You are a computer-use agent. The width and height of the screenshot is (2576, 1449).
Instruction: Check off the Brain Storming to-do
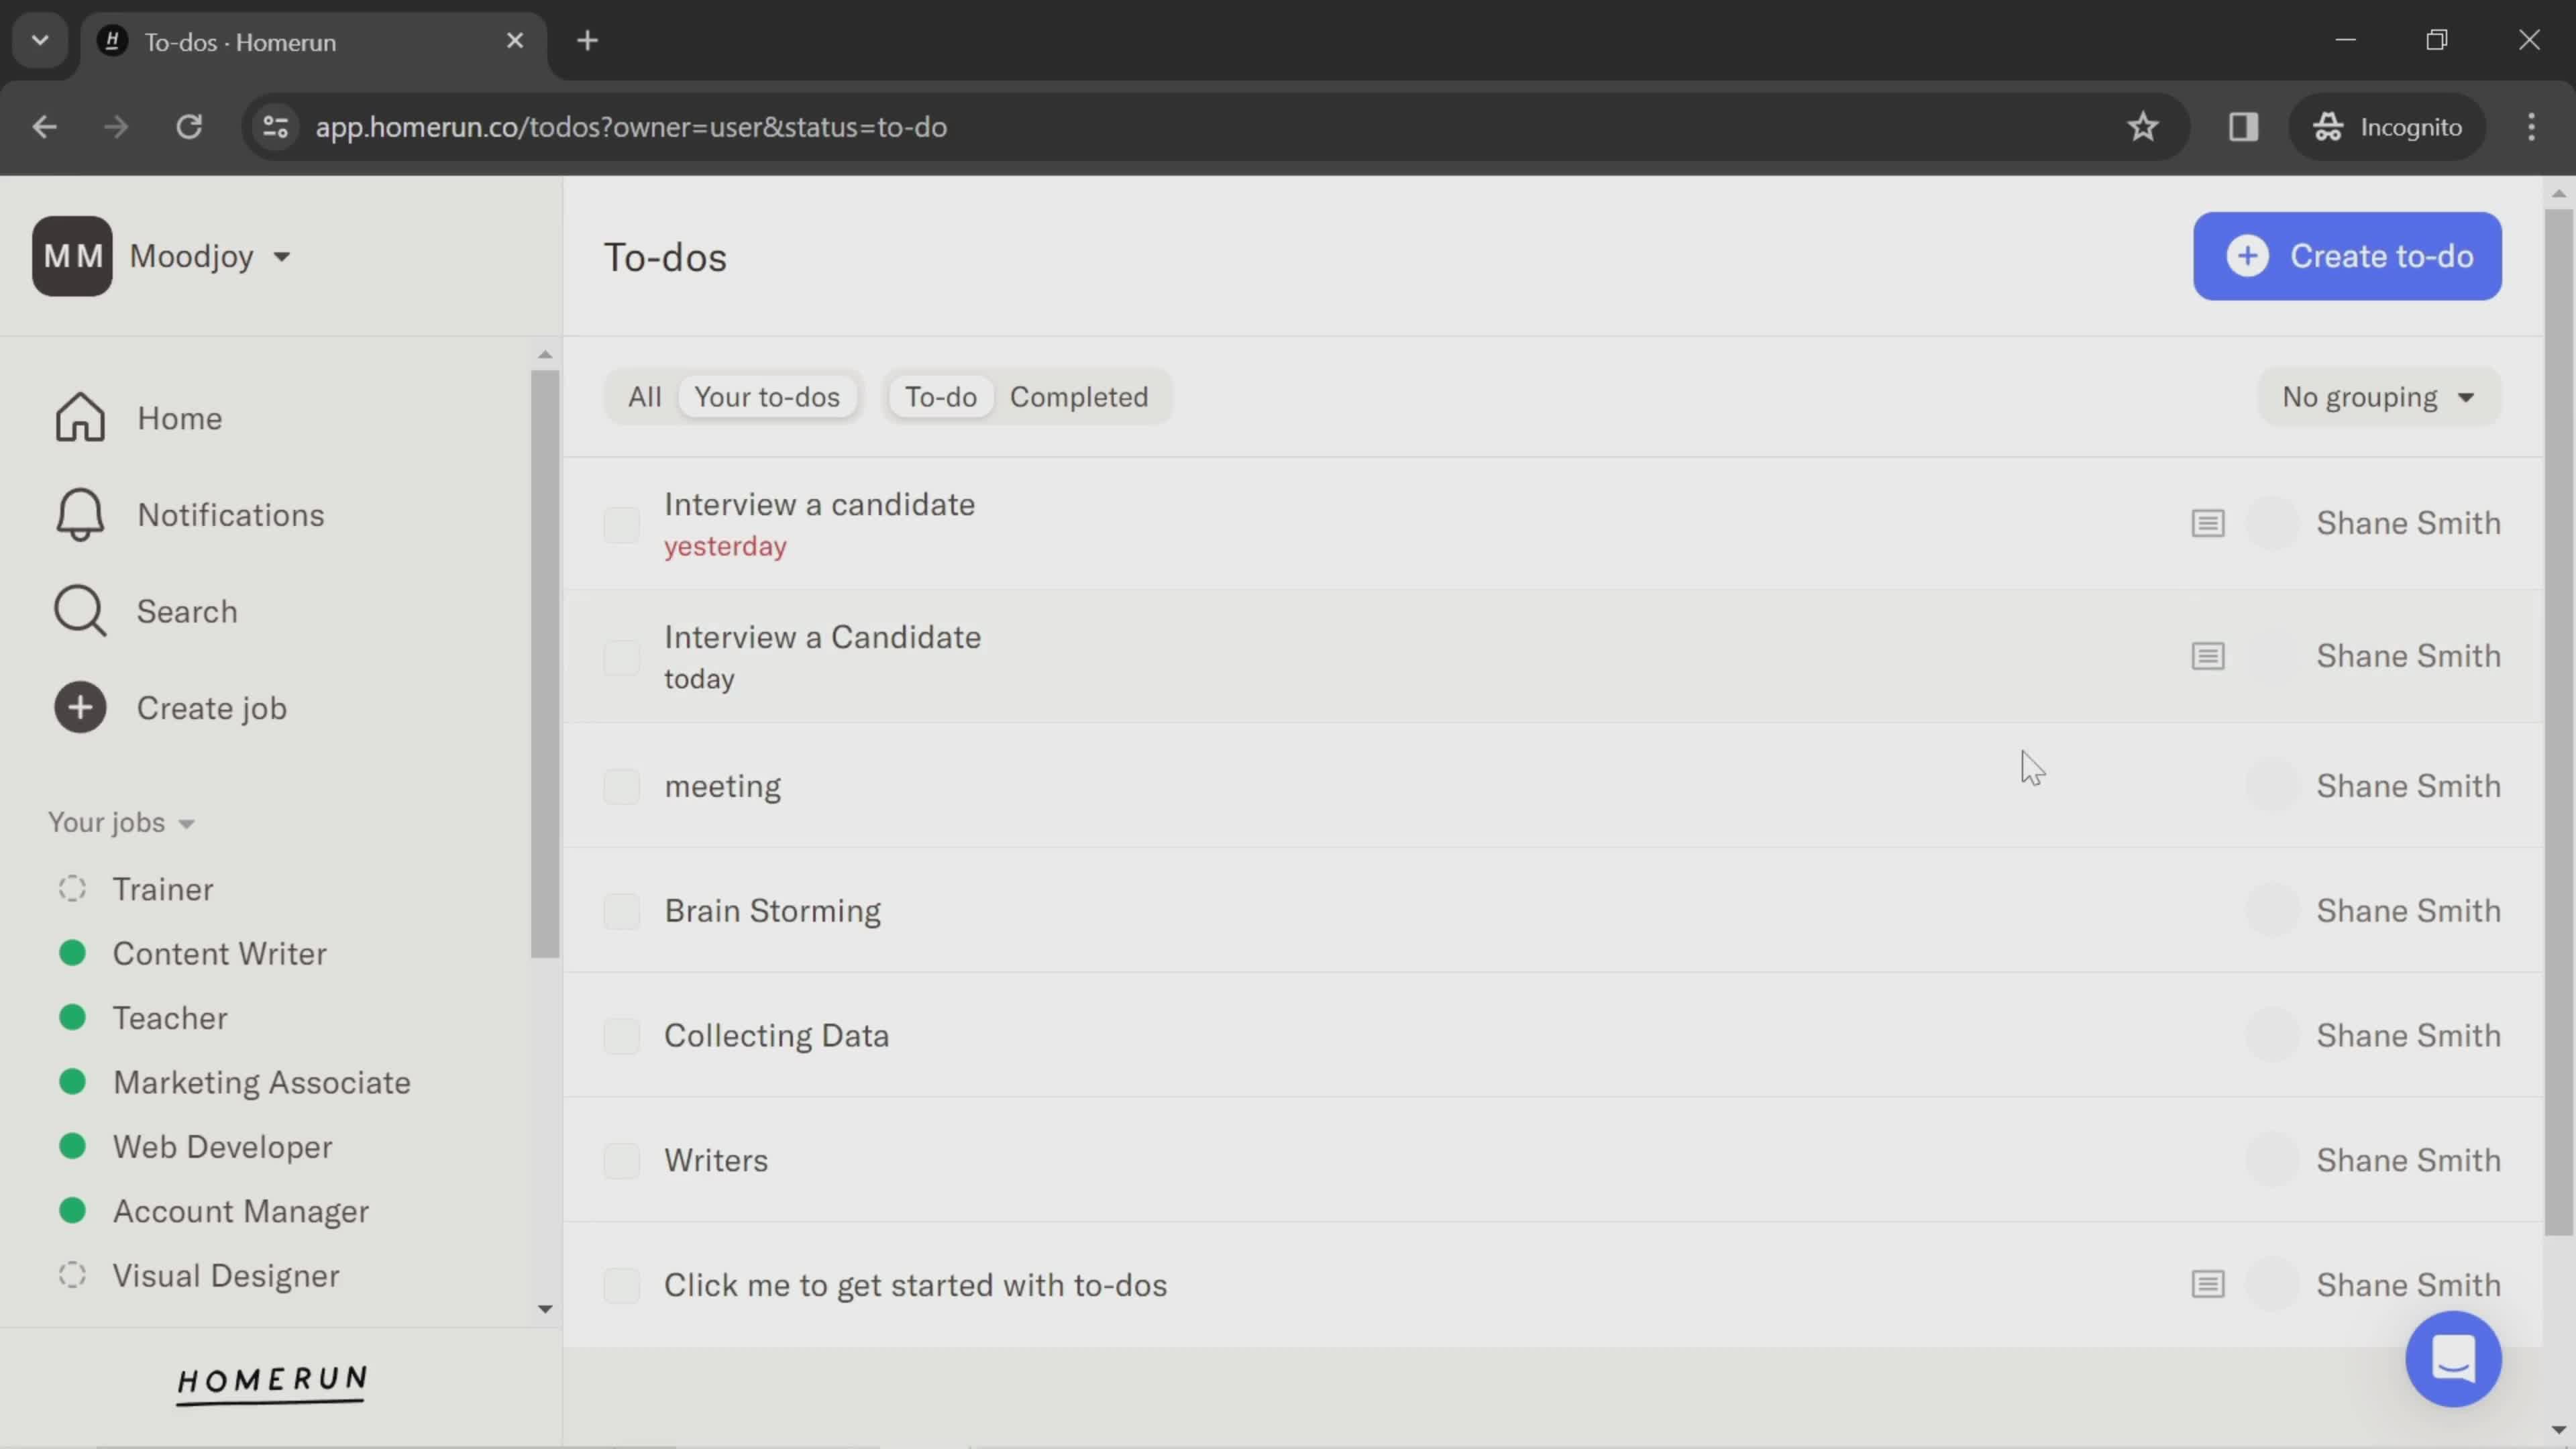[621, 911]
